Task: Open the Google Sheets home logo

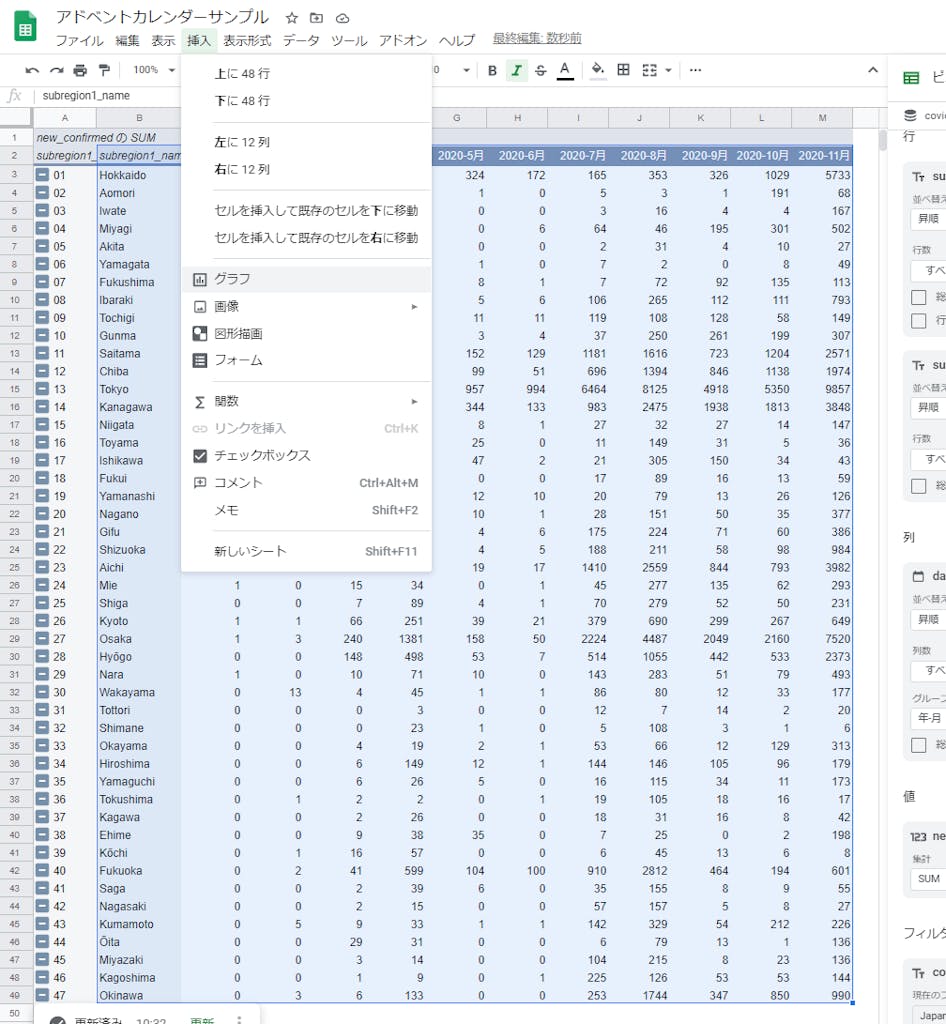Action: 25,27
